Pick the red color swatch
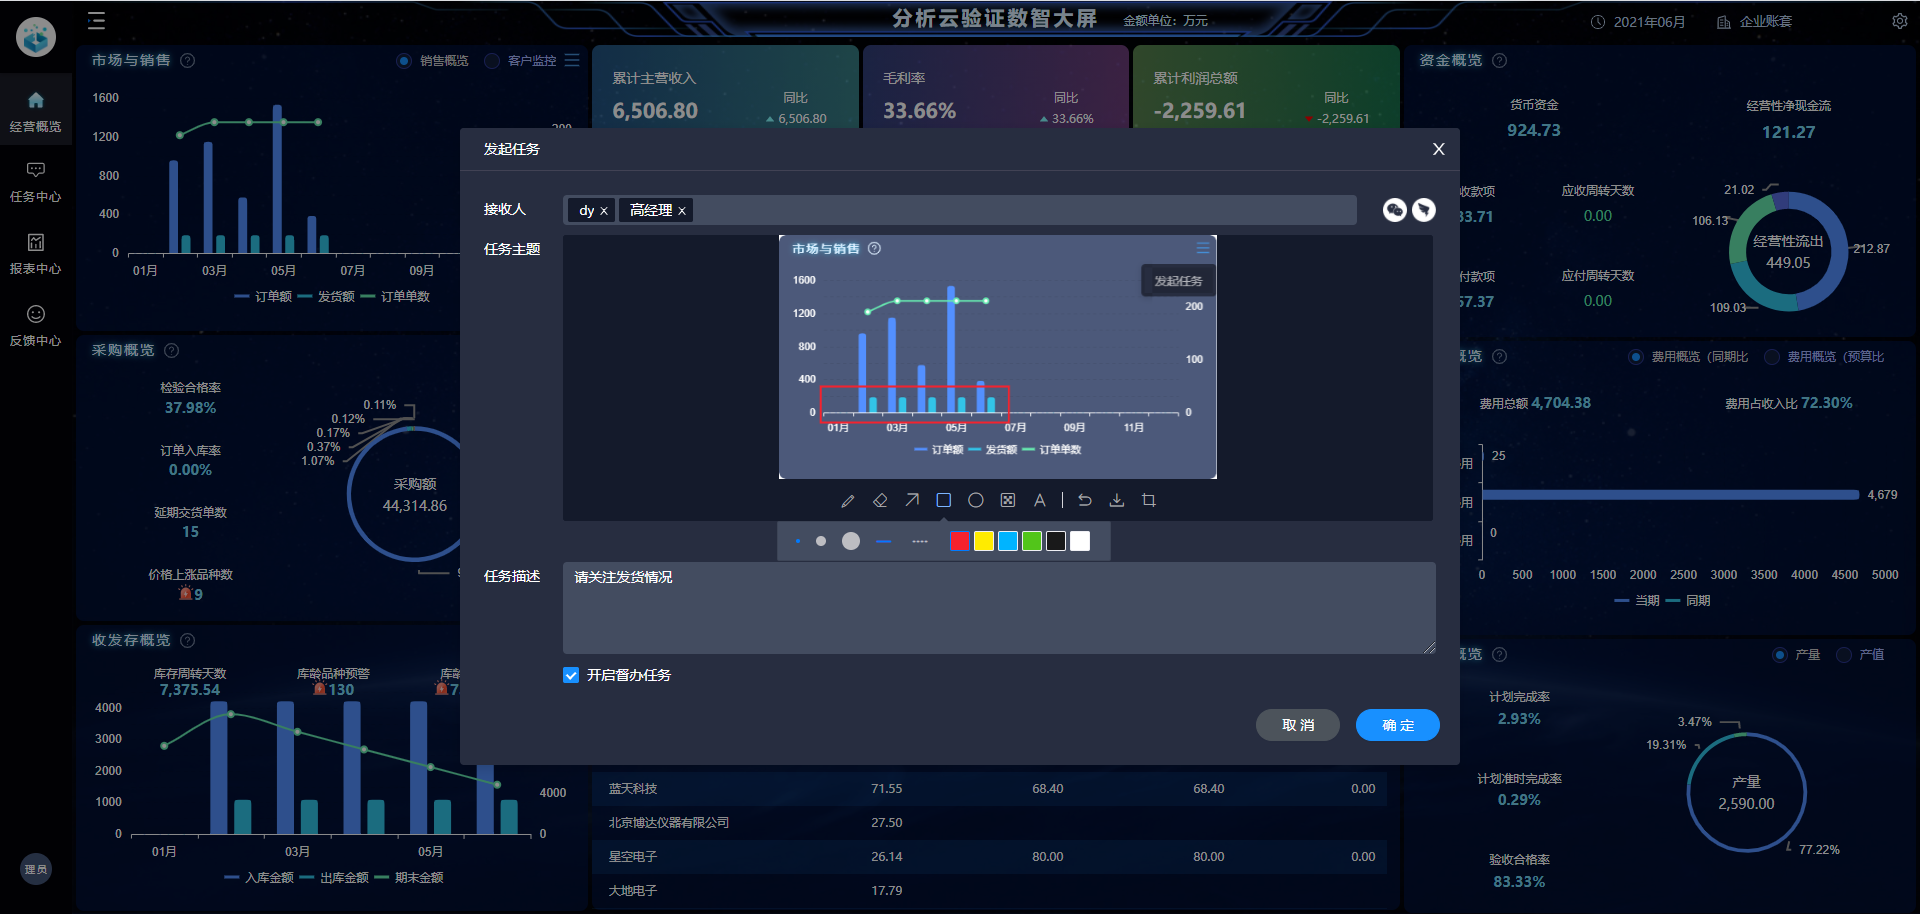Screen dimensions: 1920x914 (960, 541)
